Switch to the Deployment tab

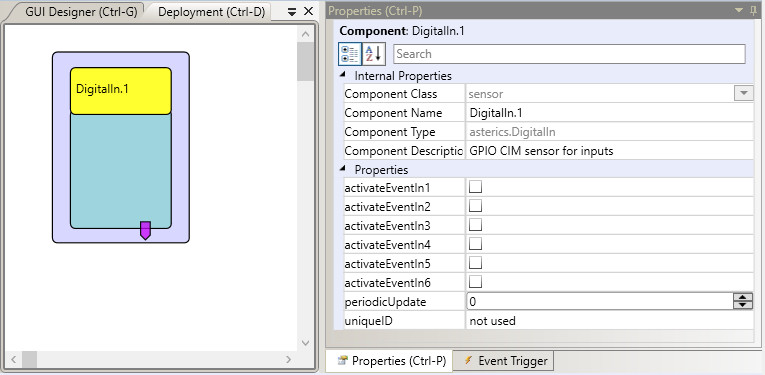(x=211, y=12)
